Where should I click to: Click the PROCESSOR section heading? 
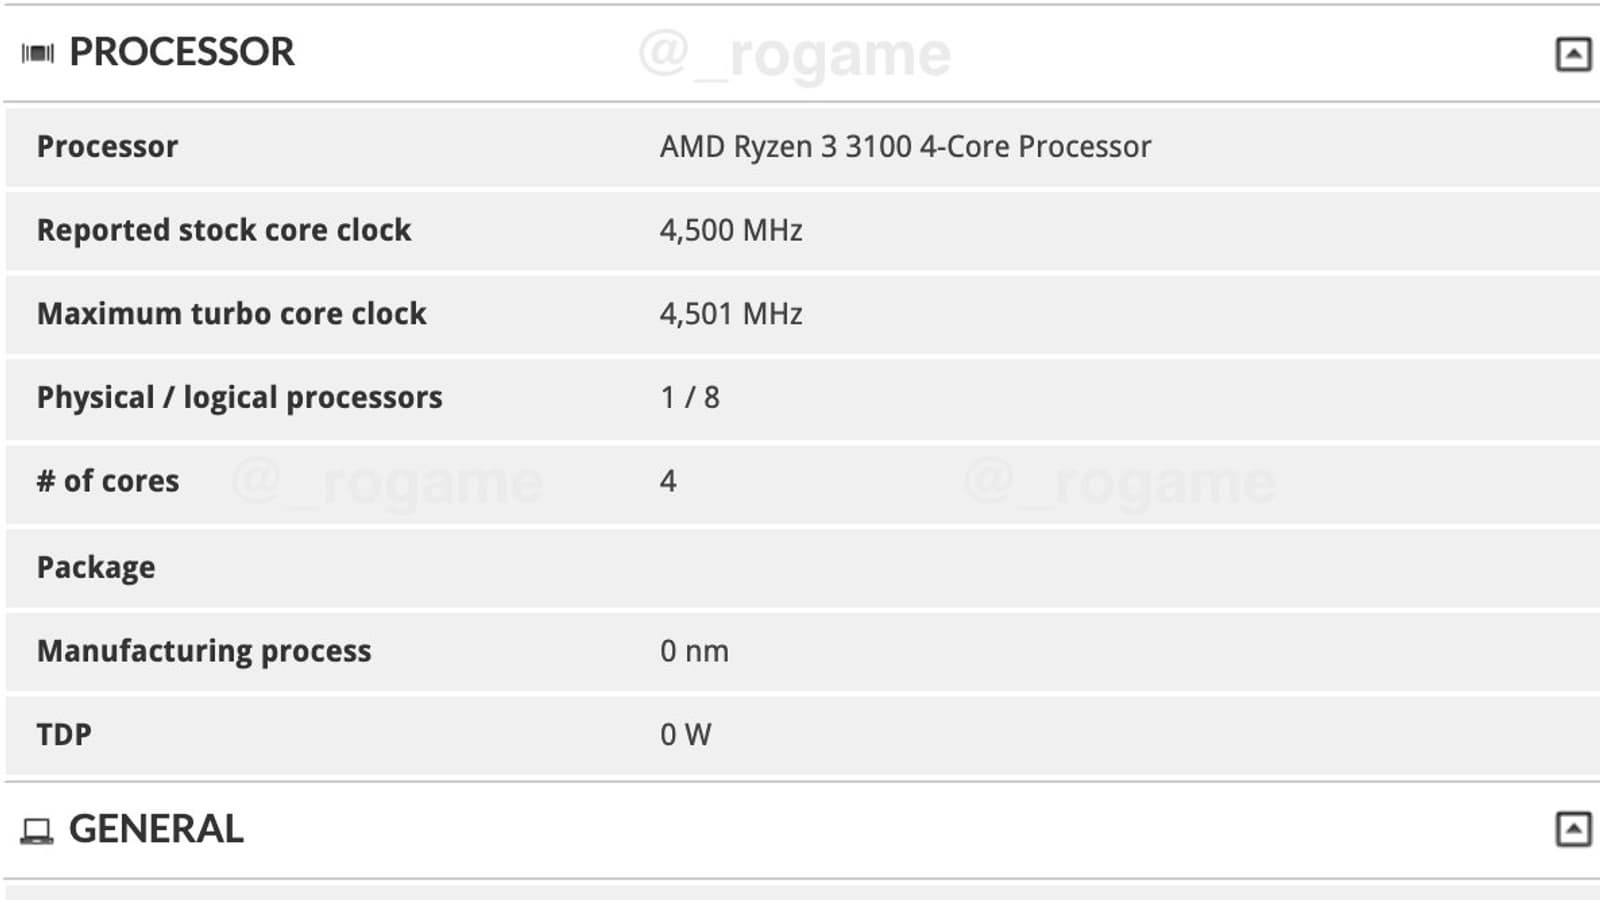coord(181,52)
